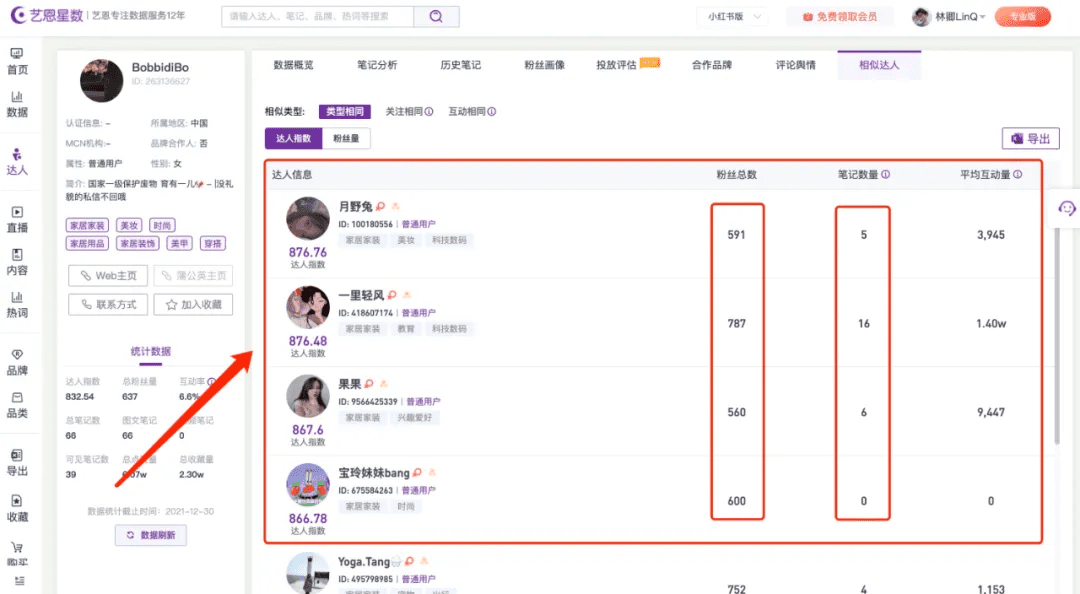The height and width of the screenshot is (594, 1080).
Task: Switch to 相似达人 tab
Action: (x=879, y=65)
